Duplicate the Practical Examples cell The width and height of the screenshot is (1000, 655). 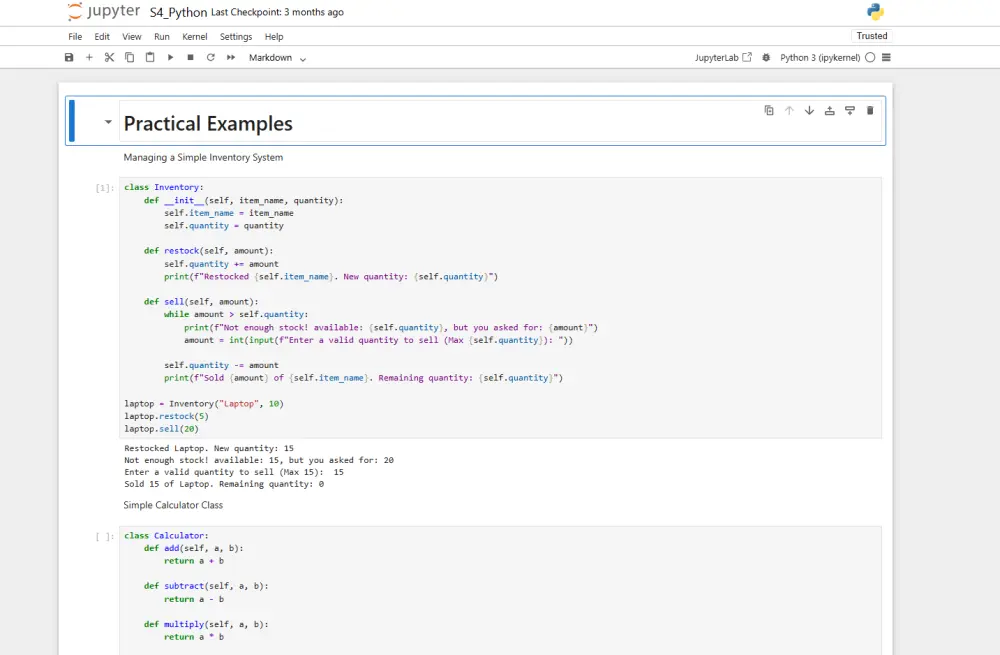tap(769, 110)
